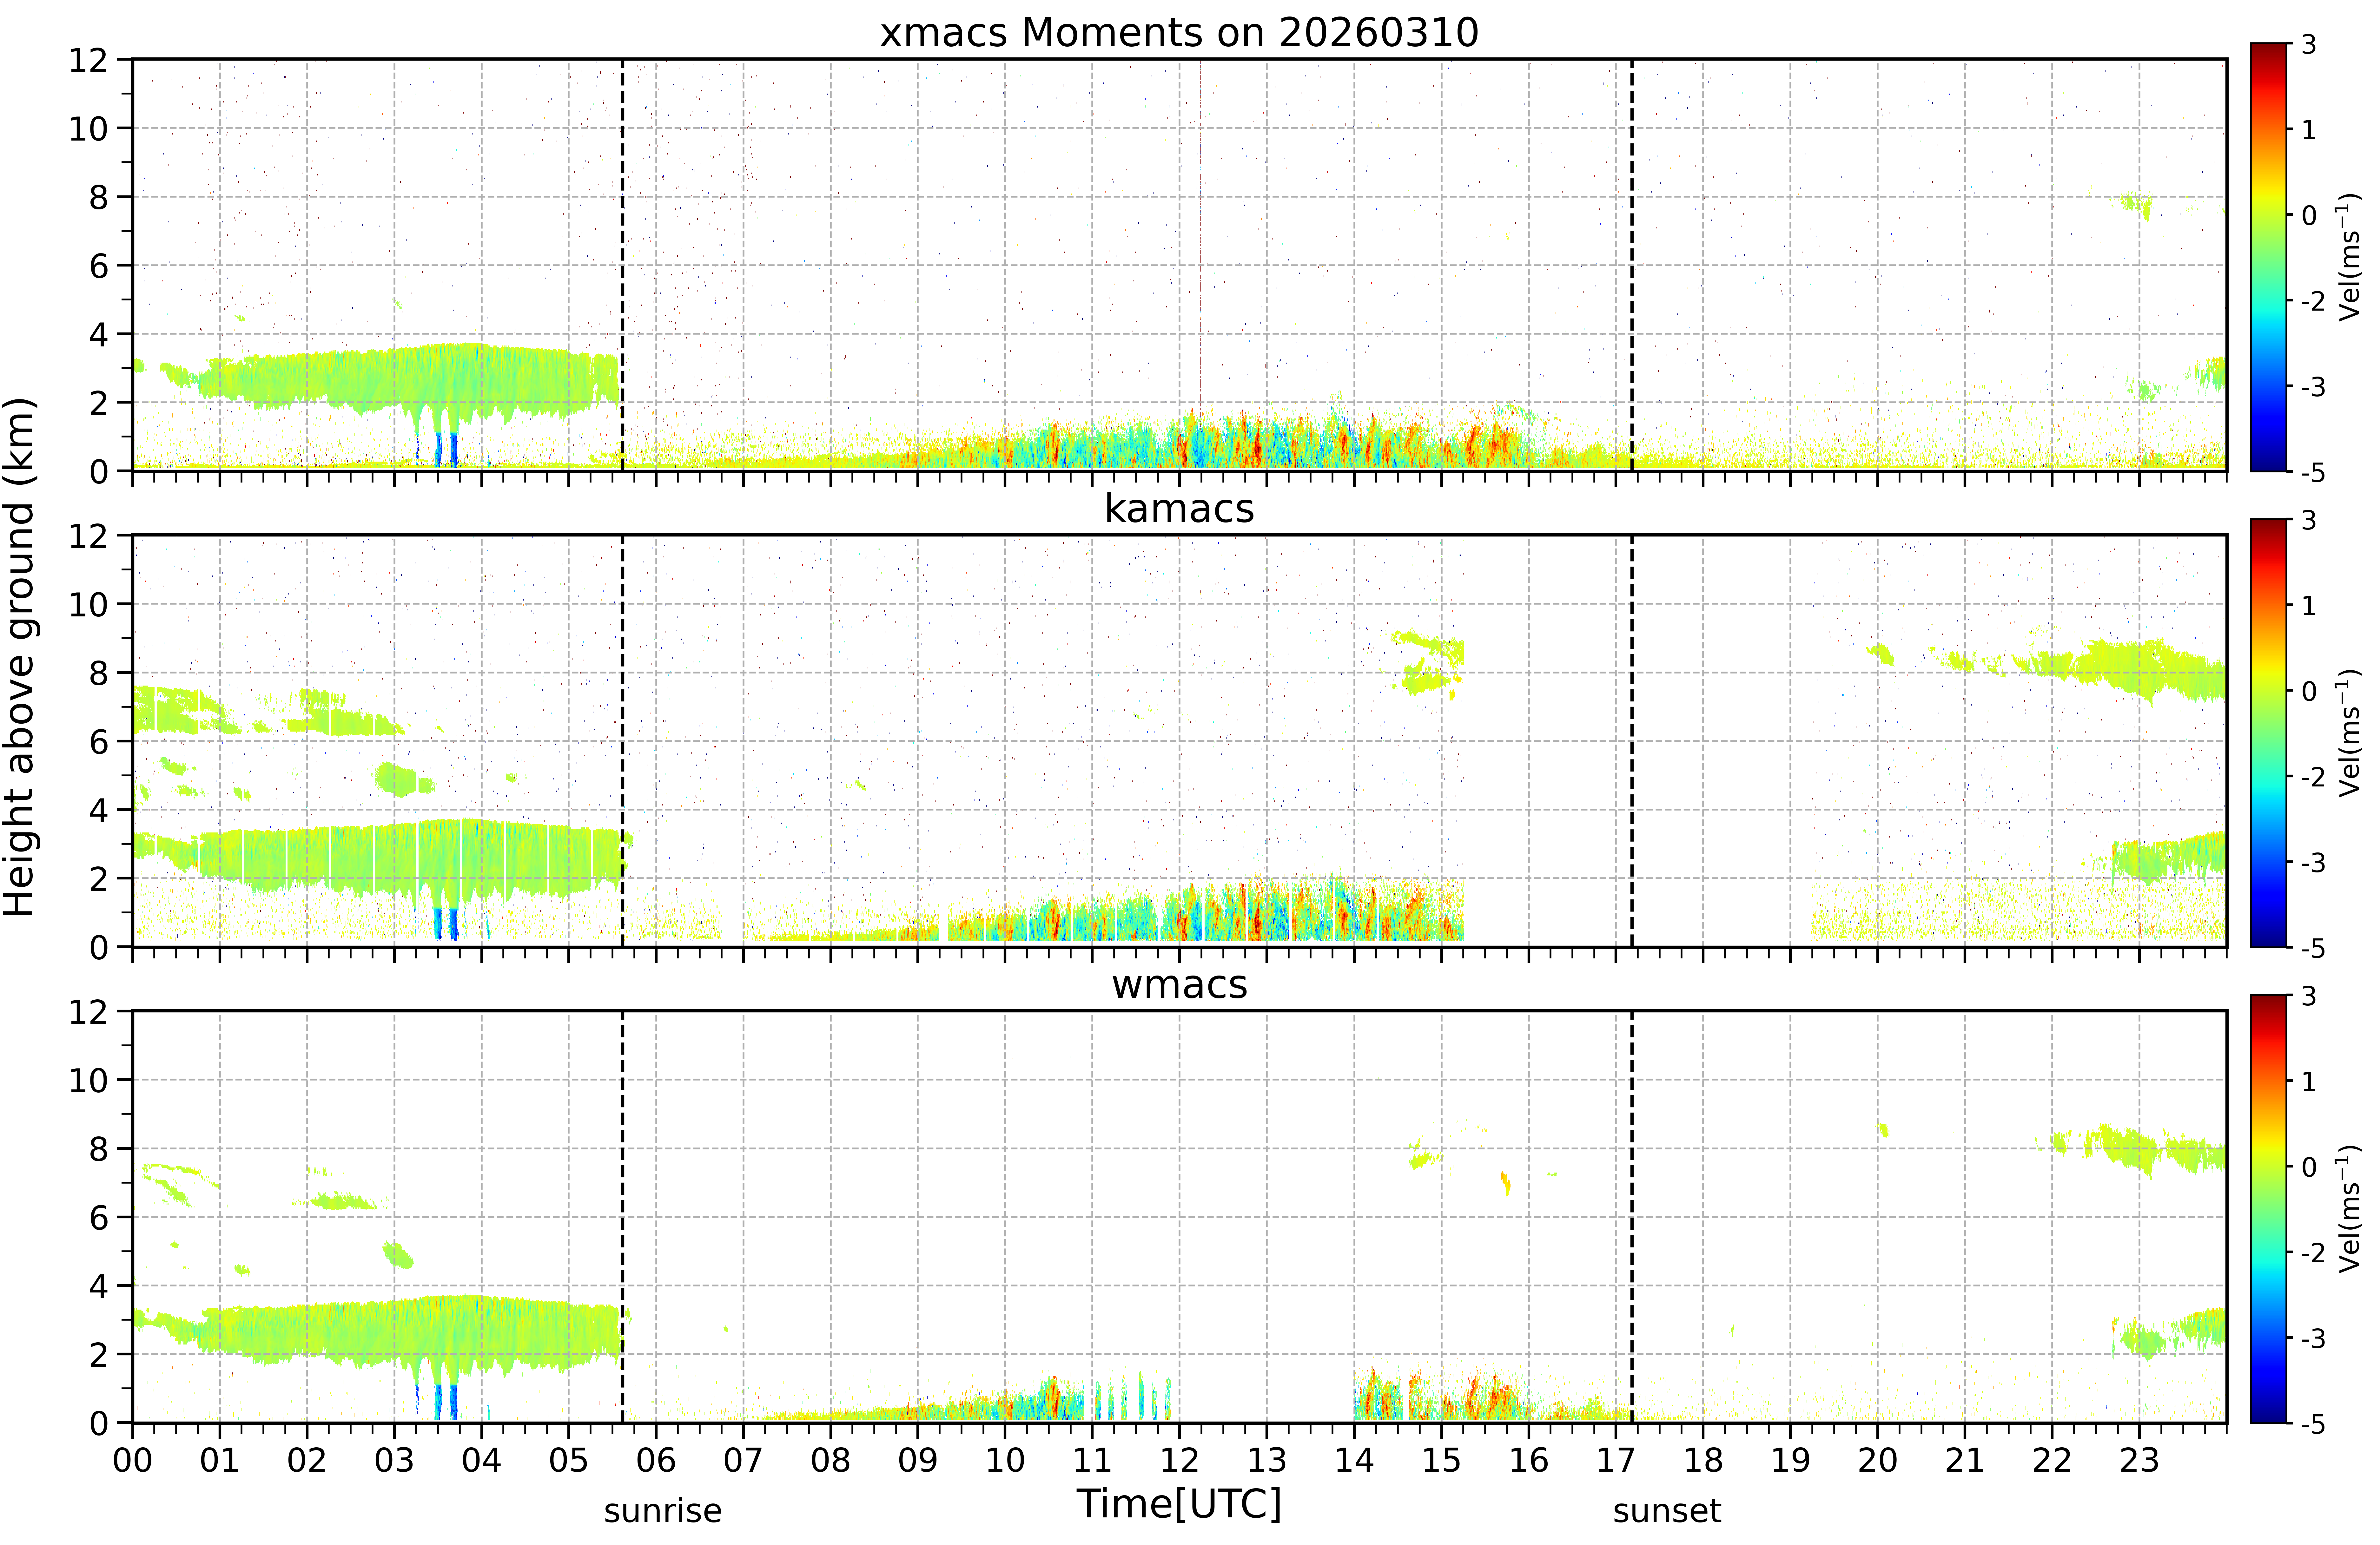Click the "18" time tick label

(x=1703, y=1460)
